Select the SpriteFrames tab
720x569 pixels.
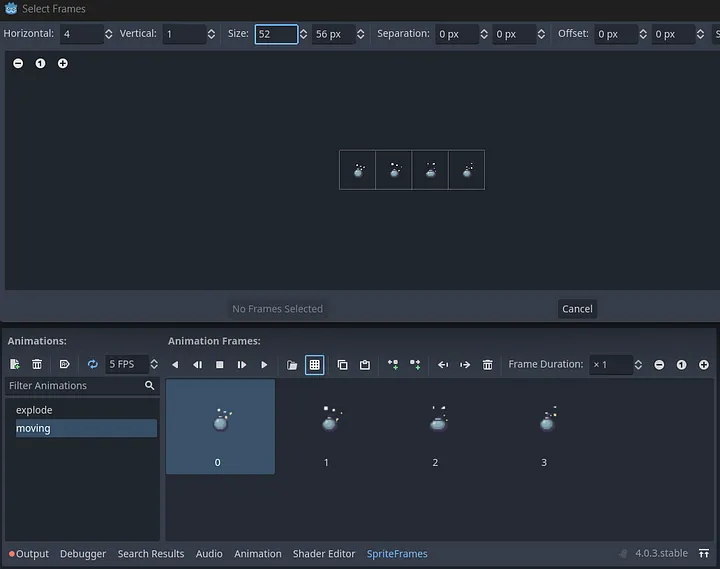[397, 554]
